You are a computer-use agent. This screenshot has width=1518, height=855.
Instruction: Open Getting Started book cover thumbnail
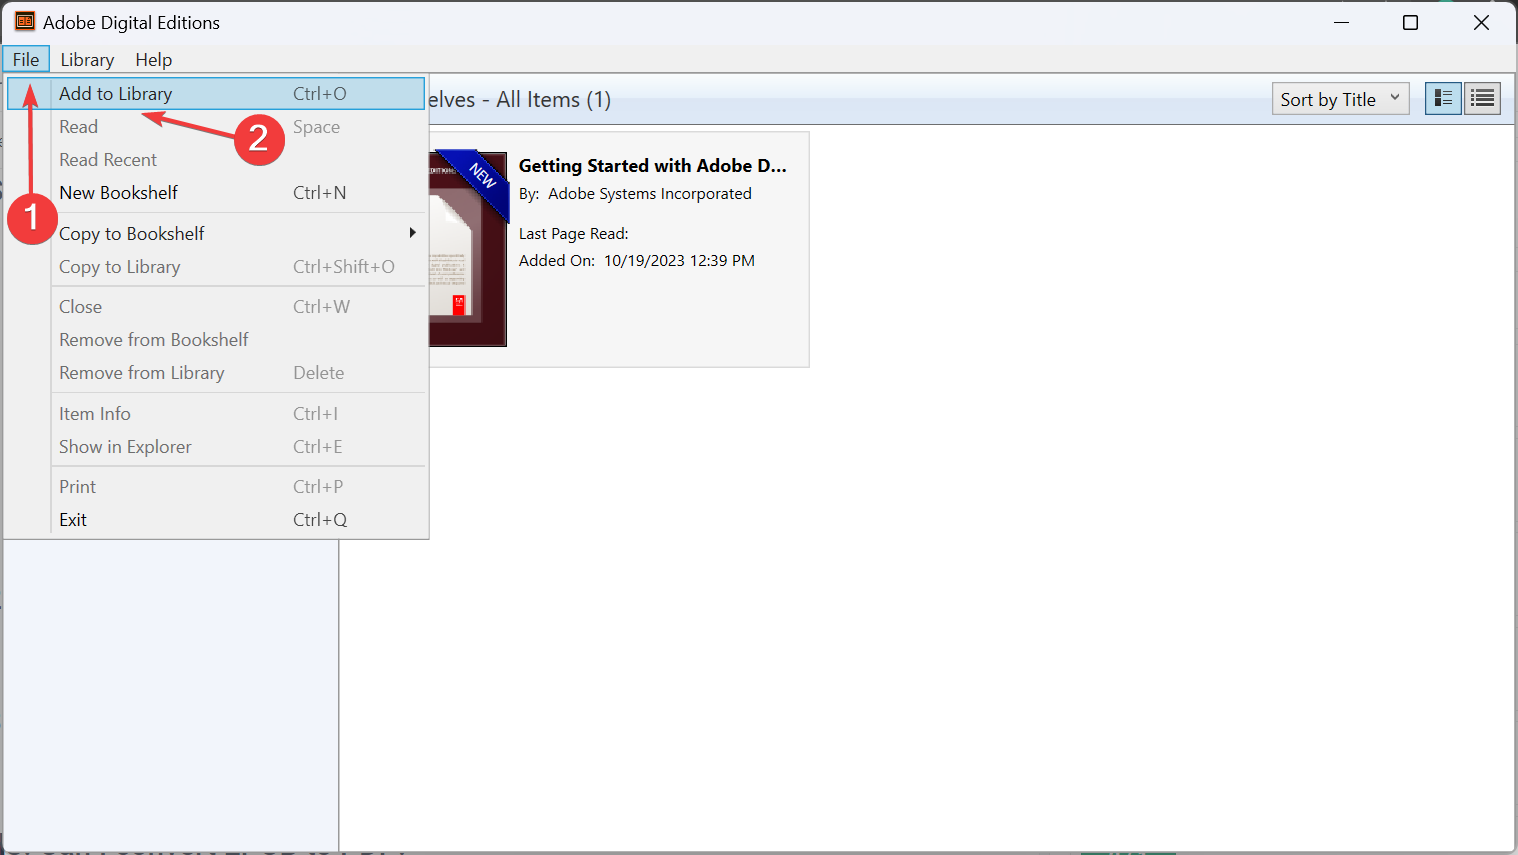click(x=468, y=249)
